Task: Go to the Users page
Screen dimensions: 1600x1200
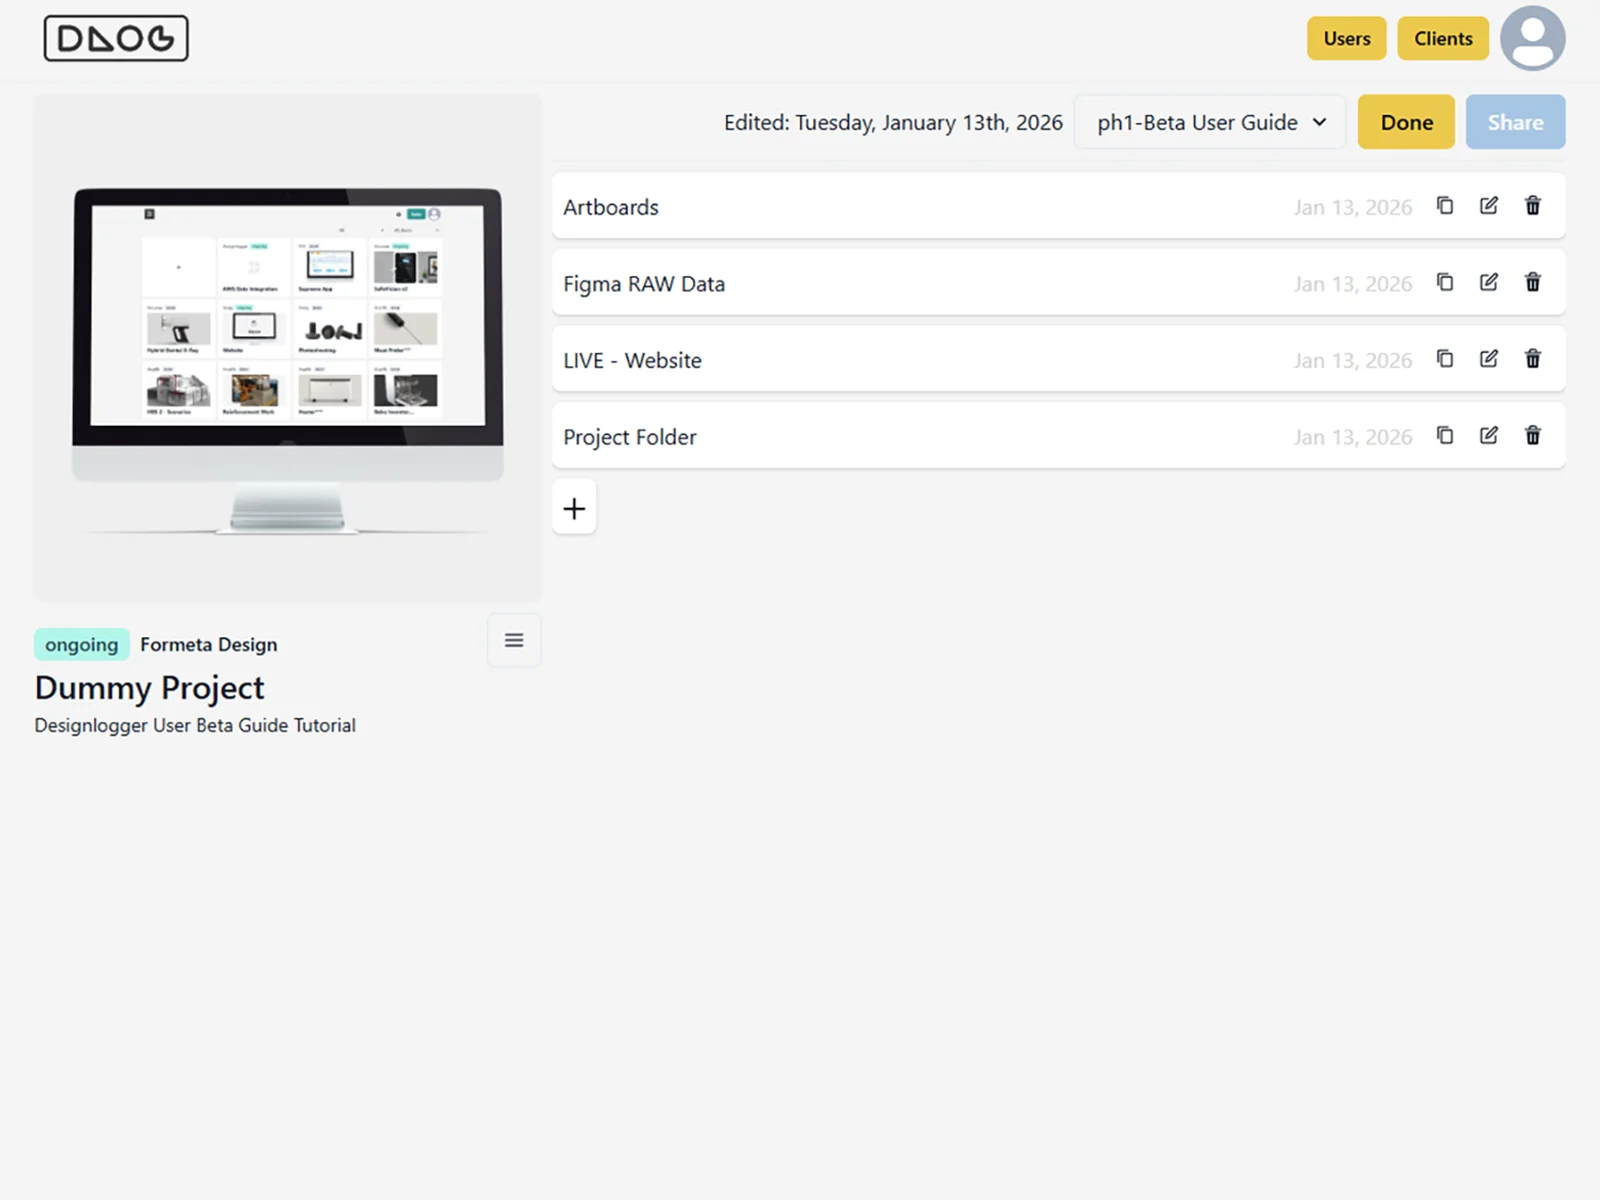Action: pyautogui.click(x=1346, y=38)
